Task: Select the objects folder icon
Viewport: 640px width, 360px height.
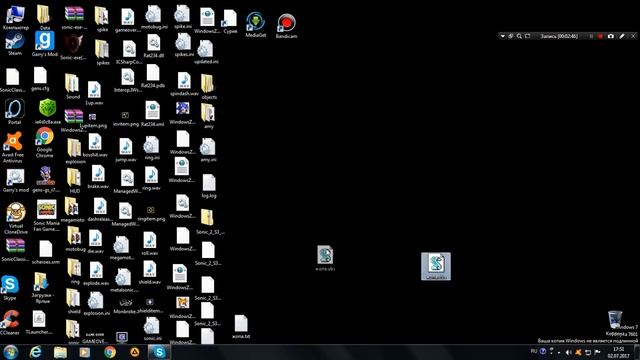Action: click(x=209, y=87)
